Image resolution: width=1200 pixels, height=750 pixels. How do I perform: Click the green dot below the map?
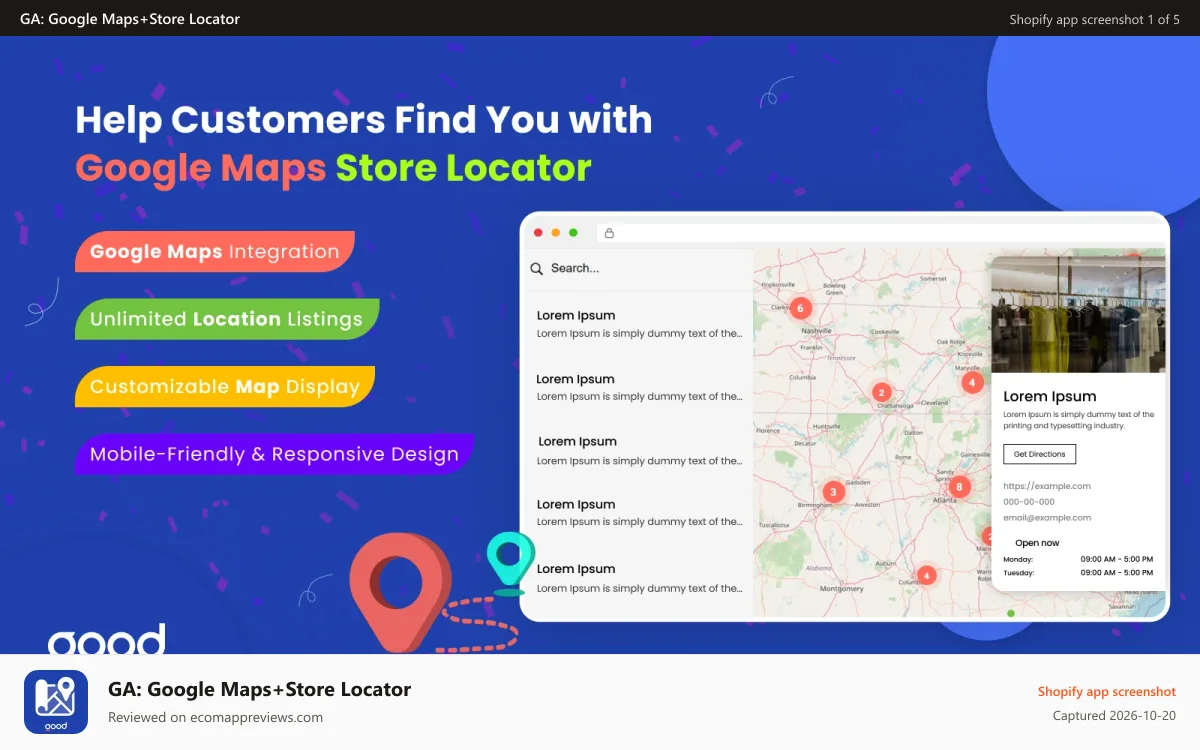coord(1011,613)
